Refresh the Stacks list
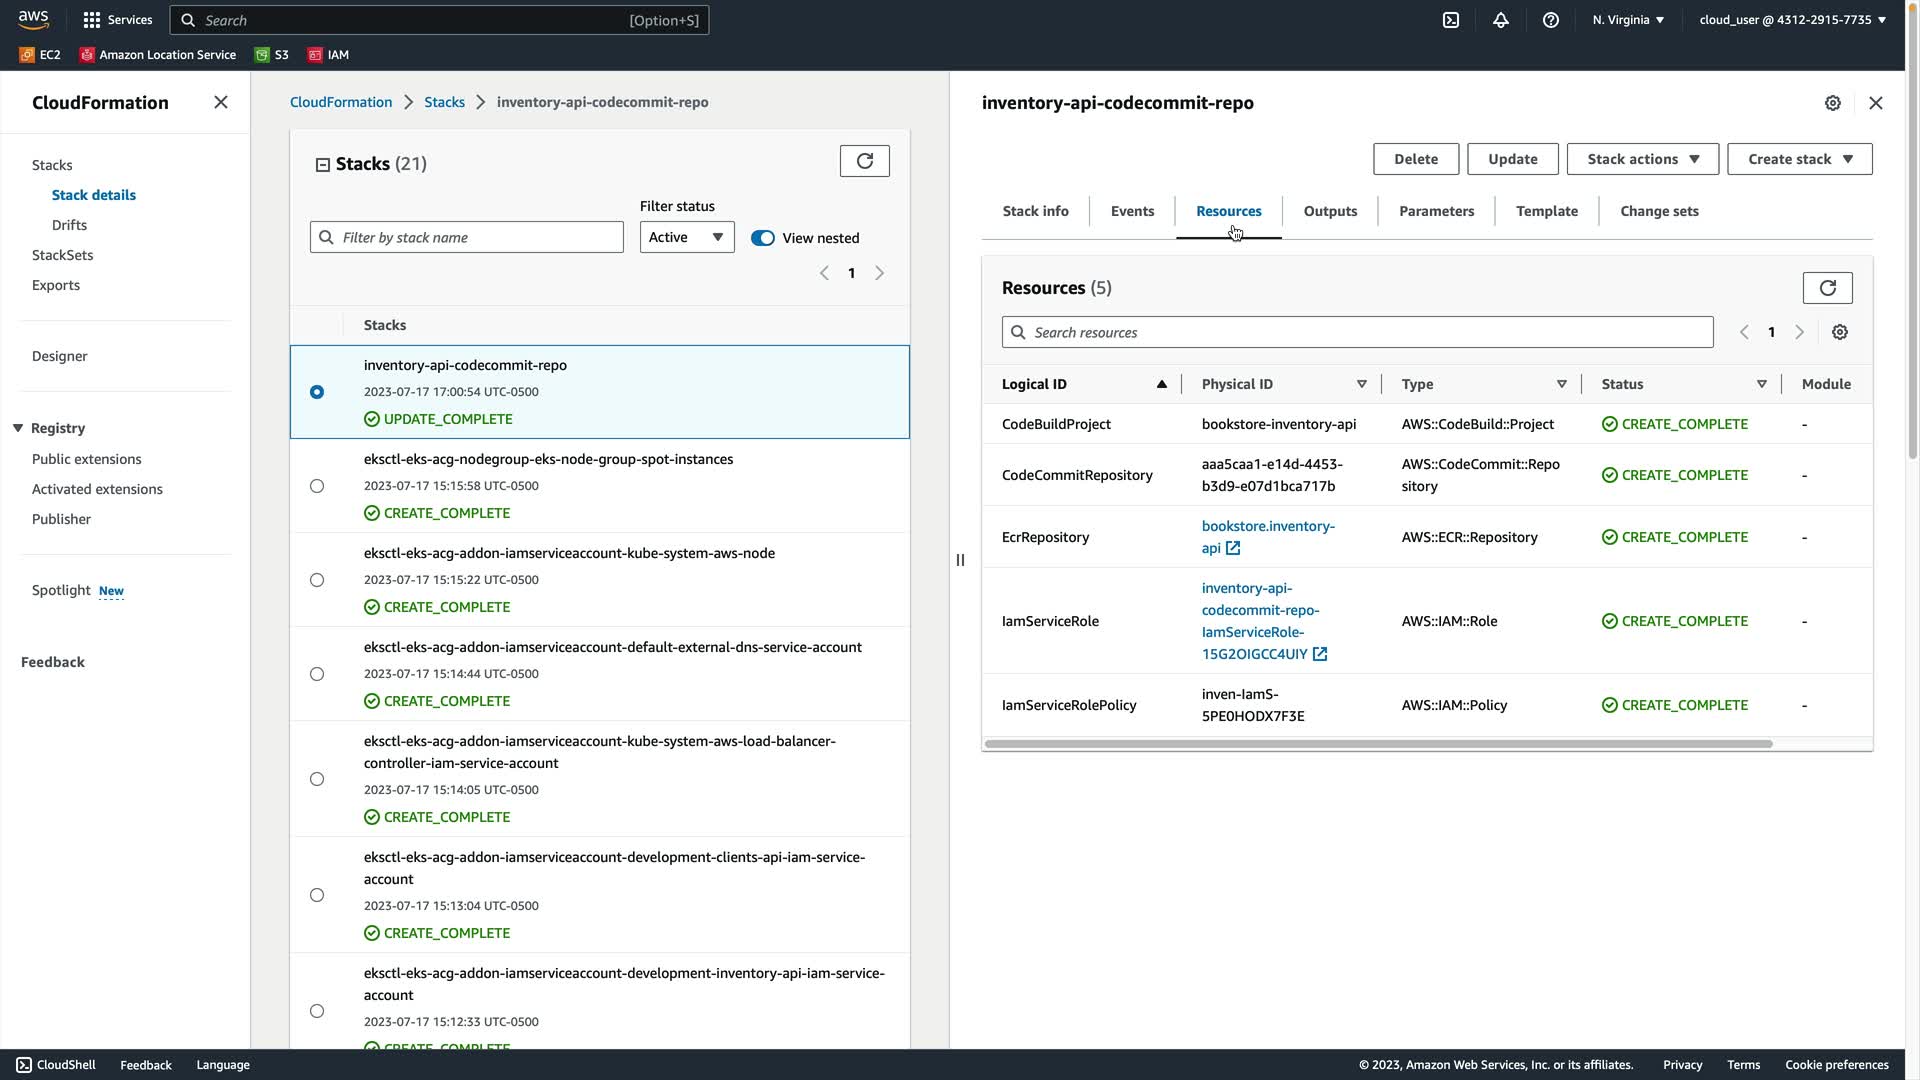The height and width of the screenshot is (1080, 1920). (865, 161)
